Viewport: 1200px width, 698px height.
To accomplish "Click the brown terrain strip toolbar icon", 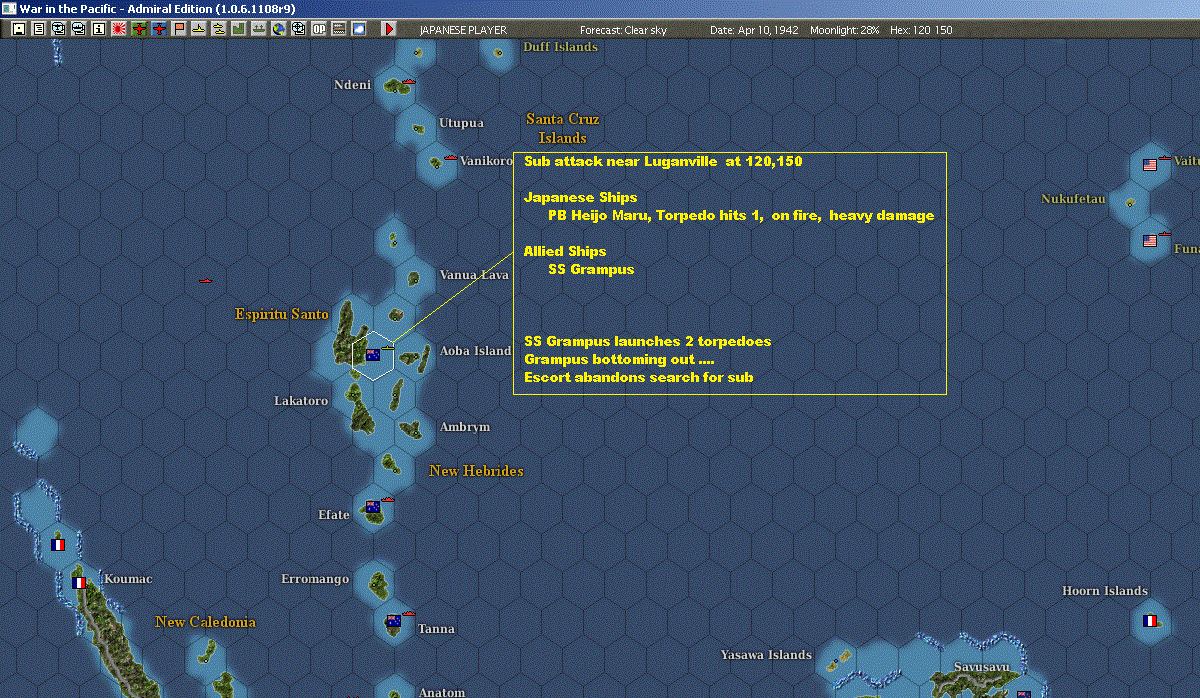I will coord(339,29).
